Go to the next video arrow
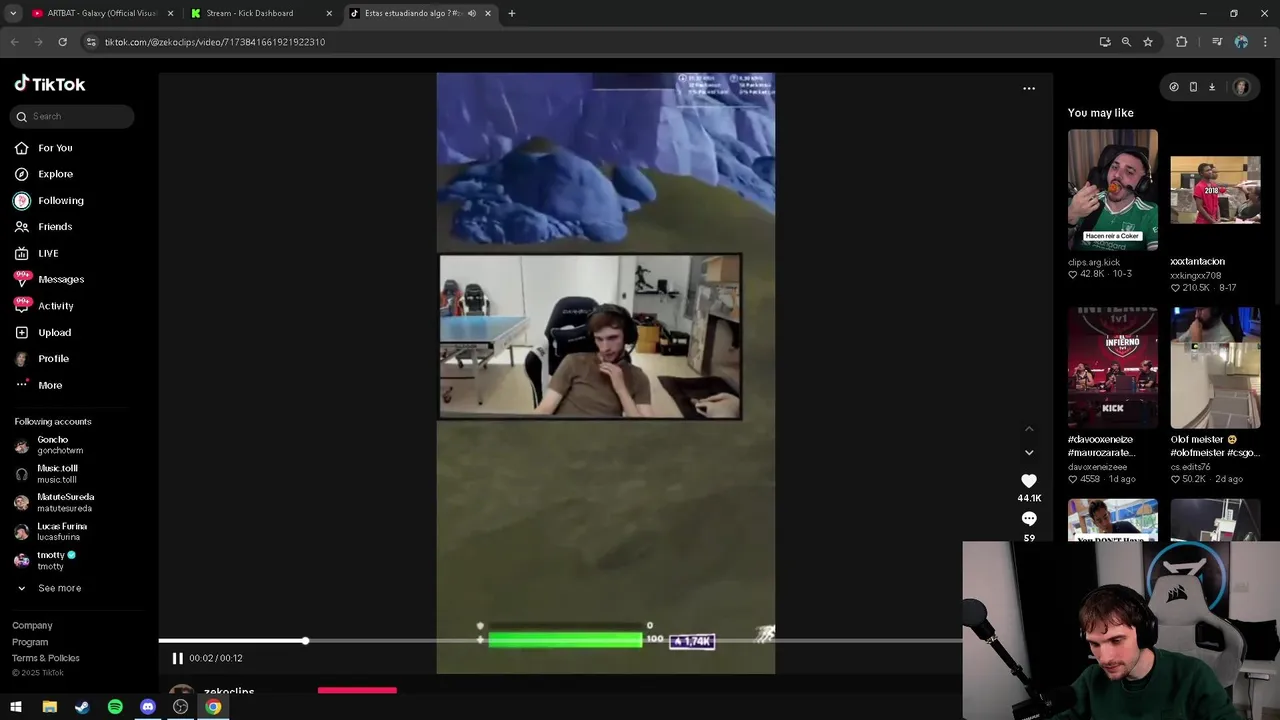 click(1029, 453)
